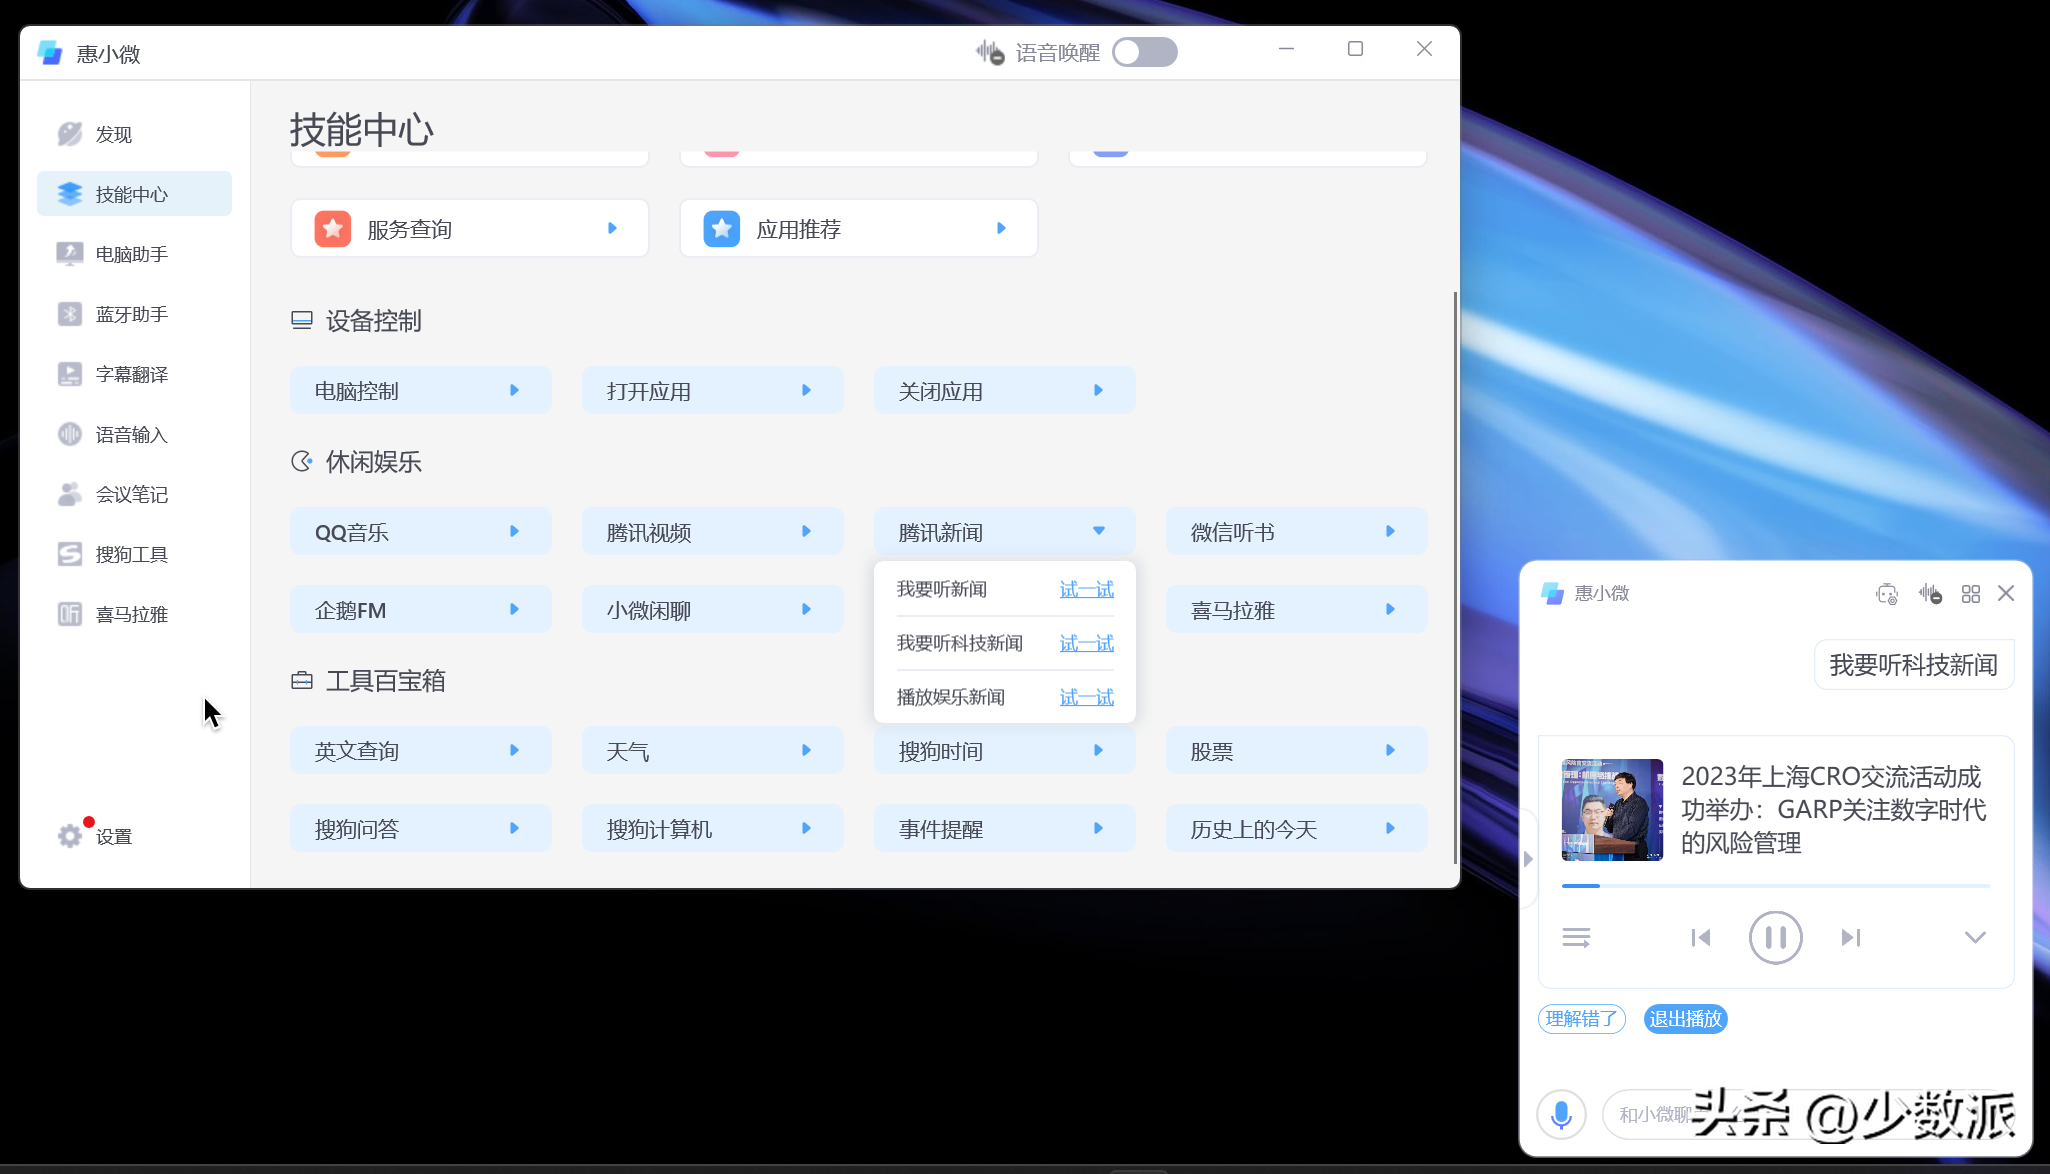Screen dimensions: 2050x1174
Task: Pause the news playback
Action: click(1776, 938)
